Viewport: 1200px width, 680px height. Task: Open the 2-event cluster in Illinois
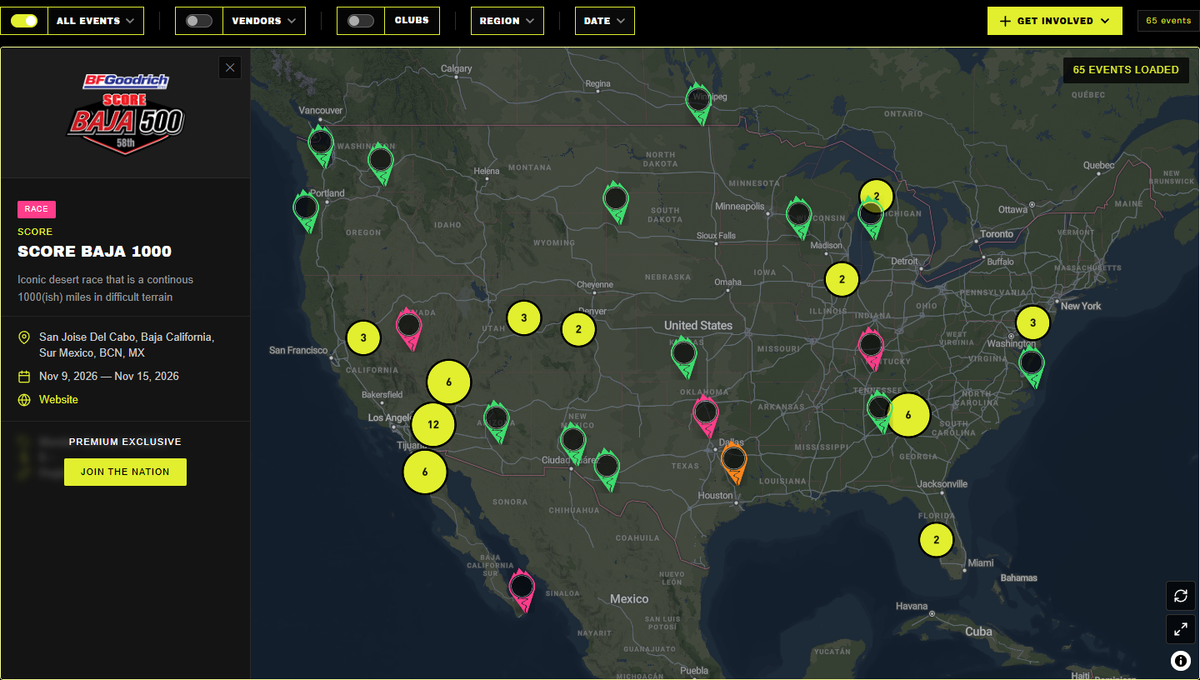click(842, 279)
